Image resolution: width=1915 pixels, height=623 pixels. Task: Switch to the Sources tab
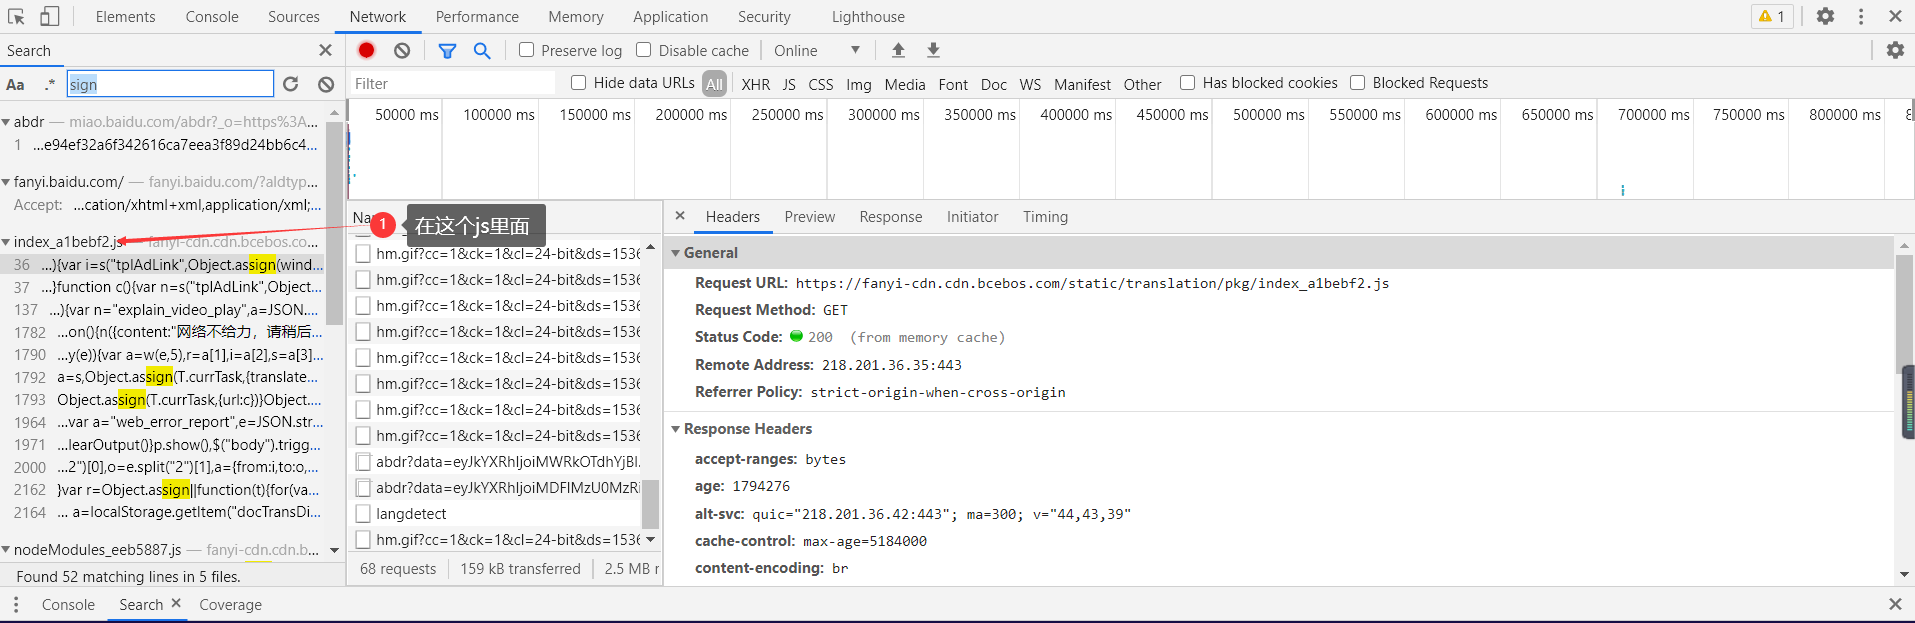tap(294, 16)
